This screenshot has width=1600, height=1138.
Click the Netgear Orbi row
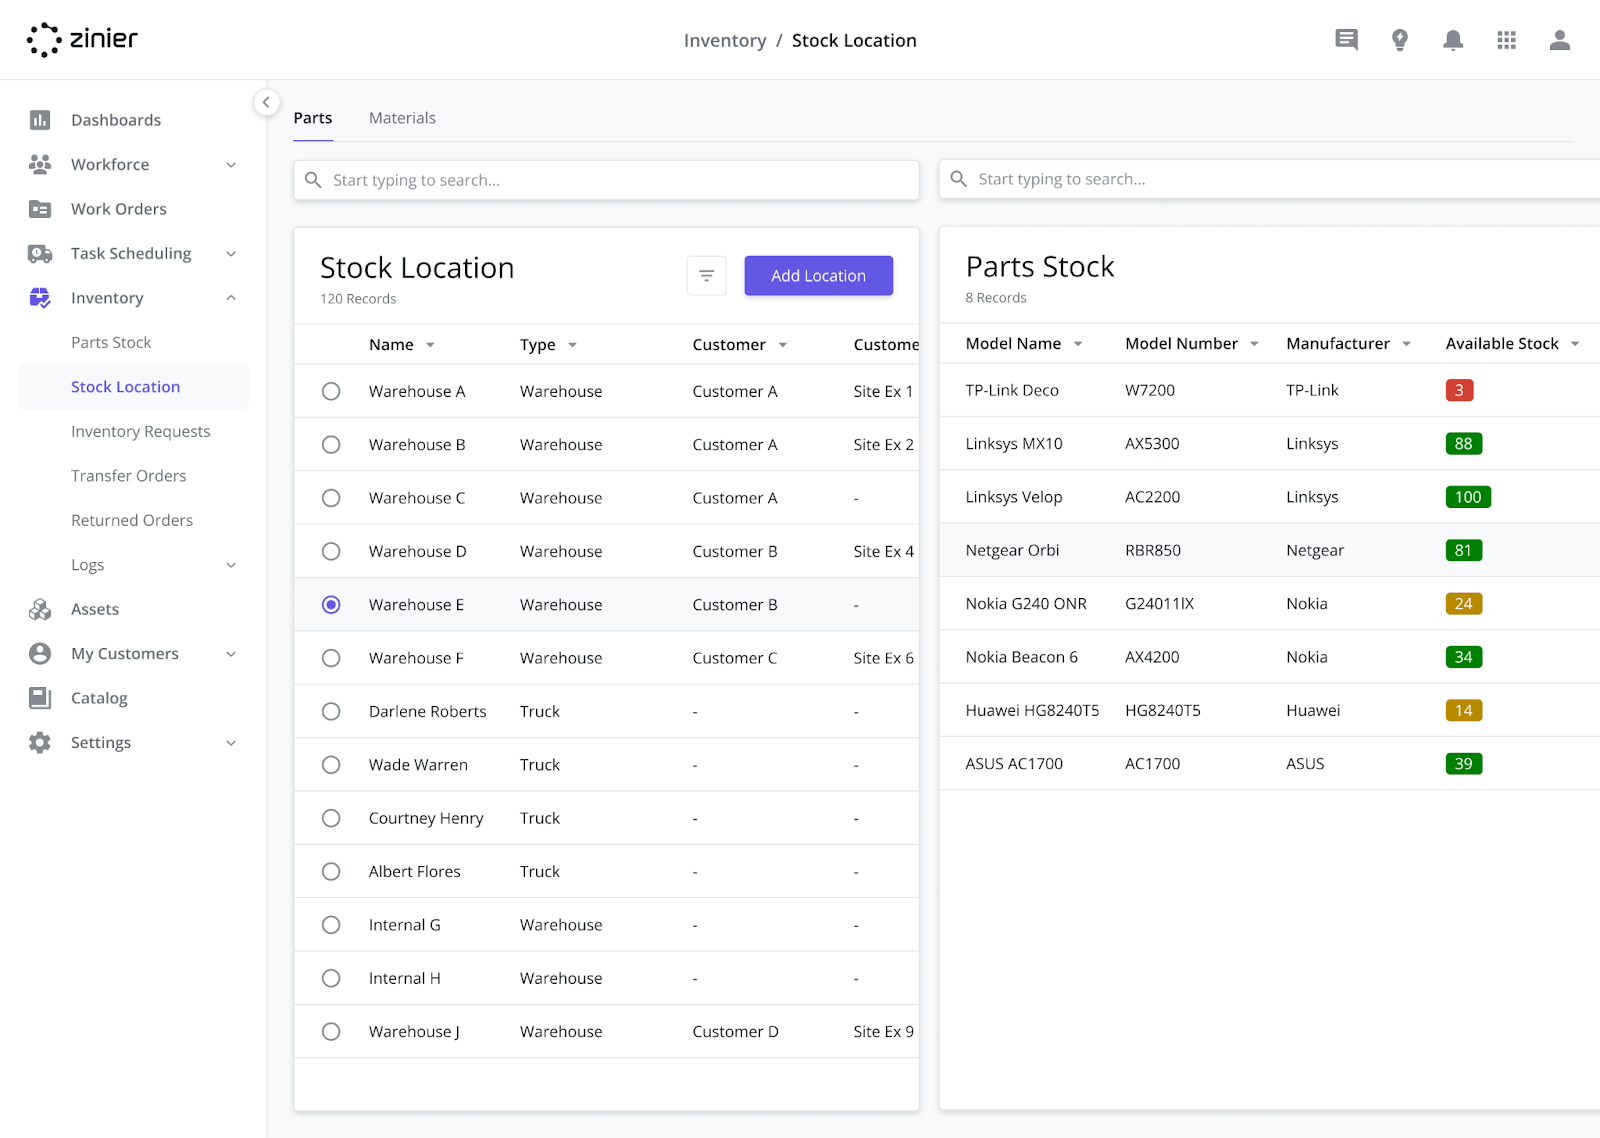(1269, 550)
